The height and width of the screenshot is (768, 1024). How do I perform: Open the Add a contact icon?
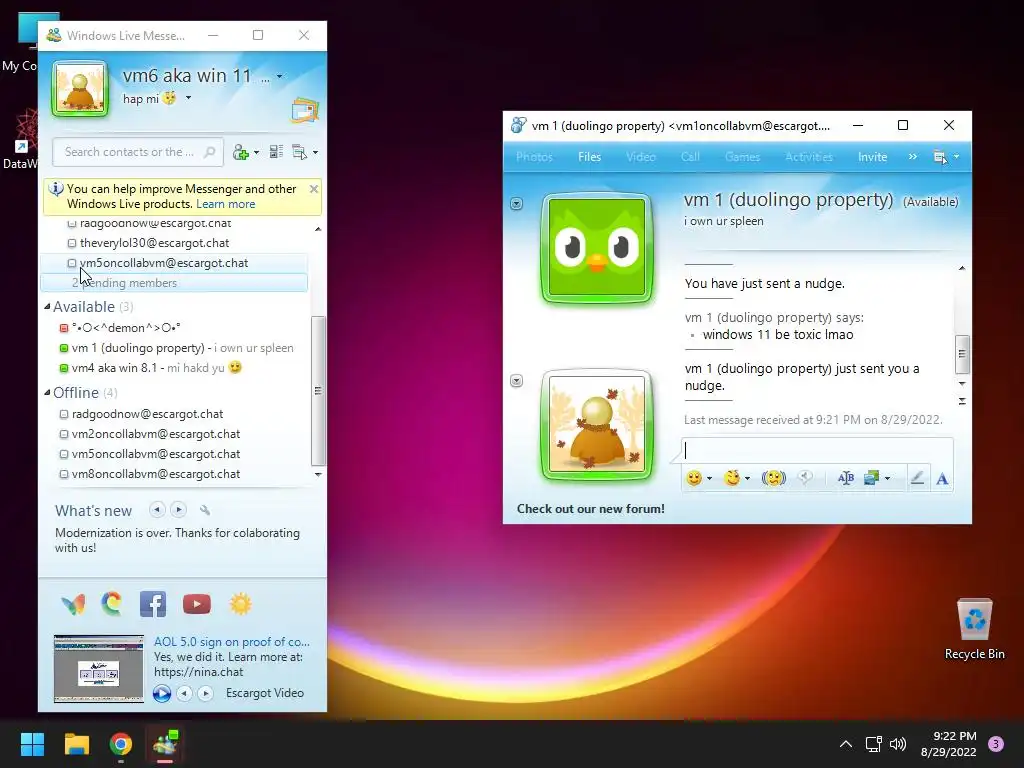tap(241, 152)
